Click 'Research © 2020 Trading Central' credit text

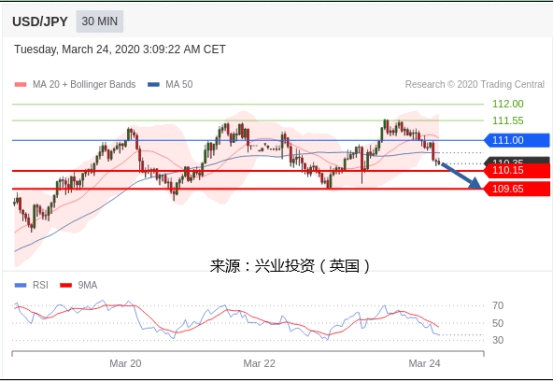pos(475,84)
